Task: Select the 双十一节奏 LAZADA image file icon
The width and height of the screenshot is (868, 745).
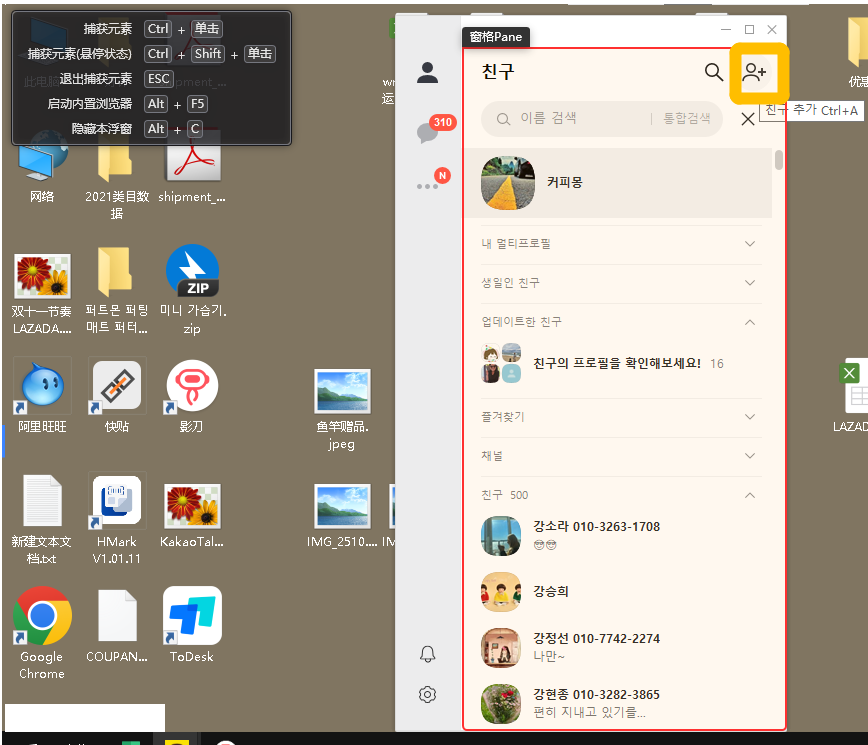Action: 42,294
